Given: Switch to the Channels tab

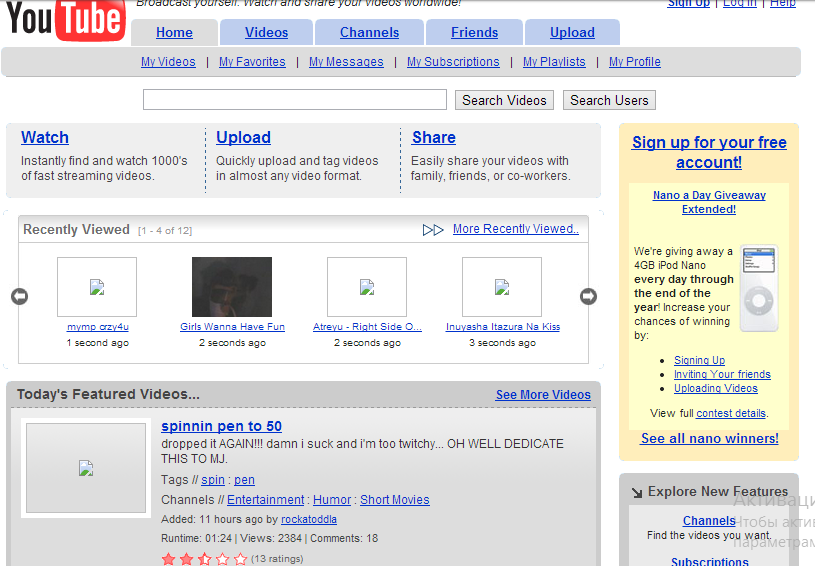Looking at the screenshot, I should (x=370, y=32).
